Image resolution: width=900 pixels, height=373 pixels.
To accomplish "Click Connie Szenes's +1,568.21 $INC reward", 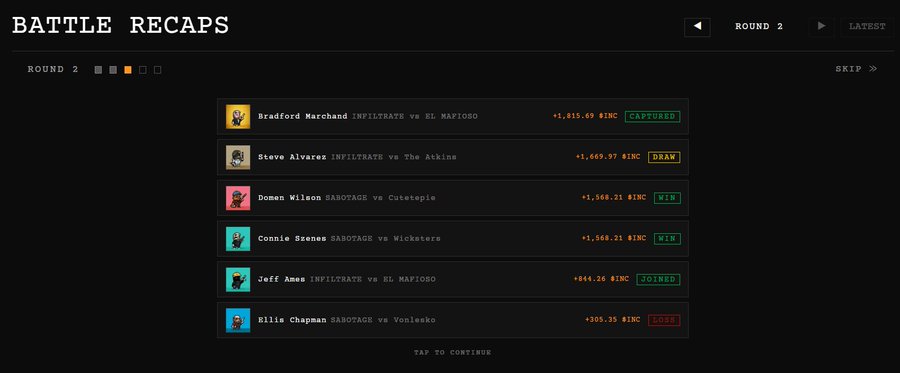I will coord(614,238).
